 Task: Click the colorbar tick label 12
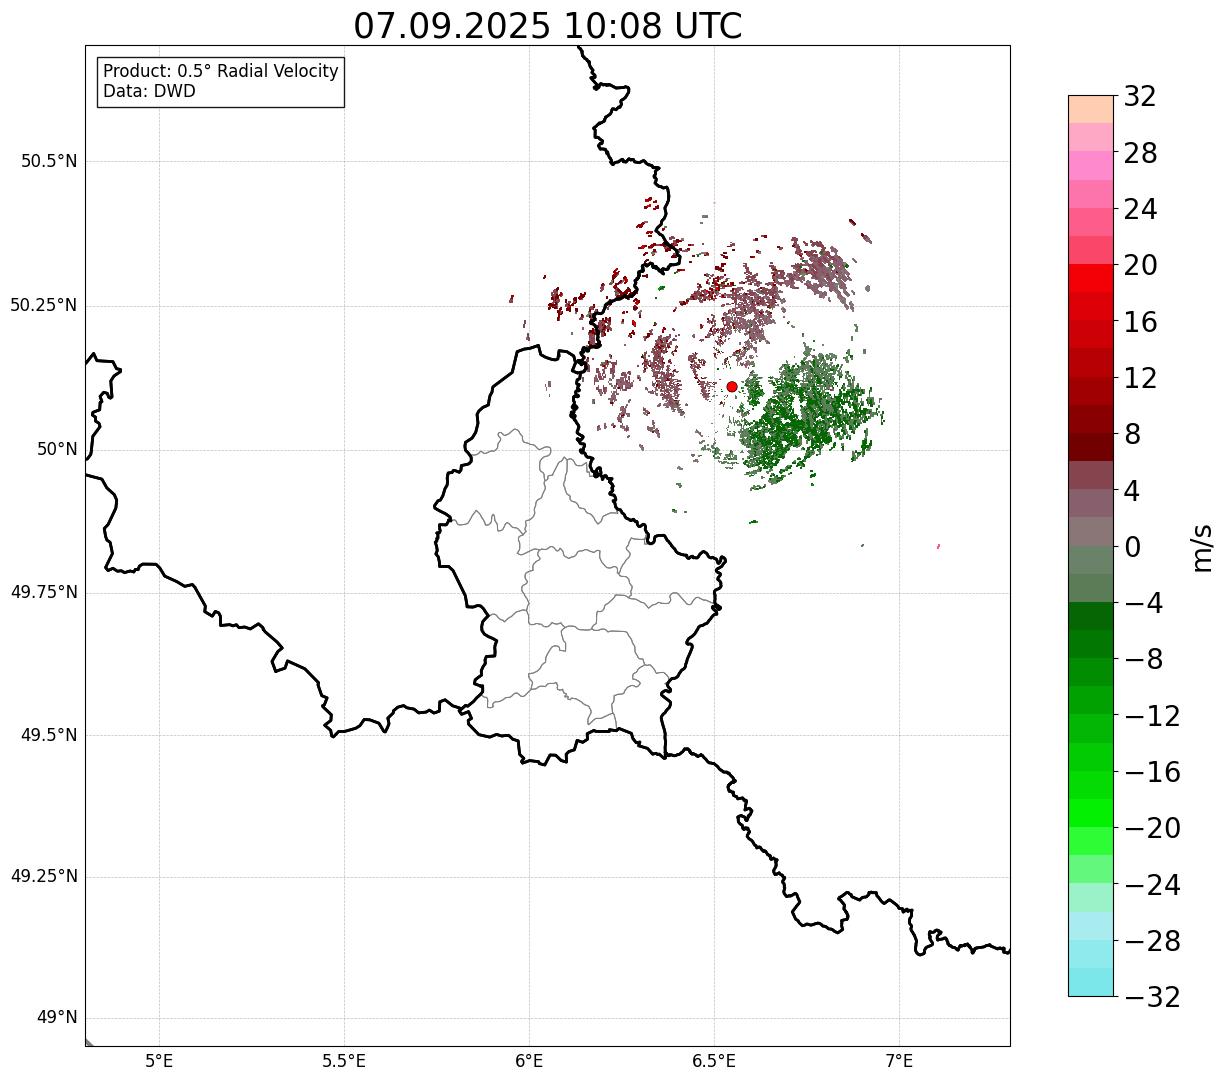(1140, 378)
